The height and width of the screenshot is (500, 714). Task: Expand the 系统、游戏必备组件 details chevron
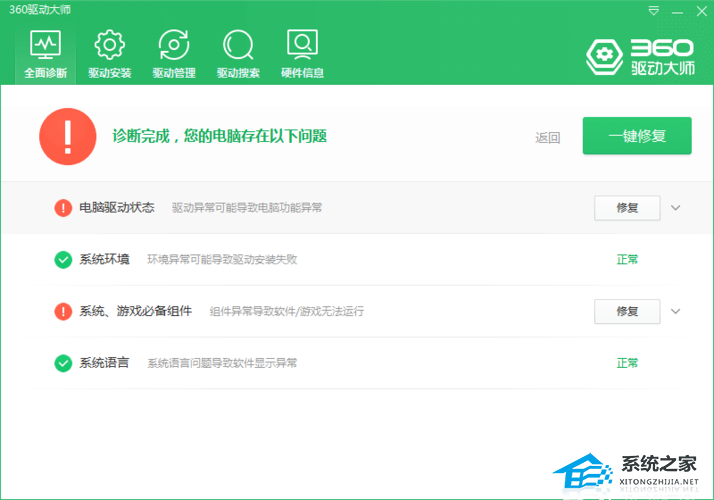(676, 311)
